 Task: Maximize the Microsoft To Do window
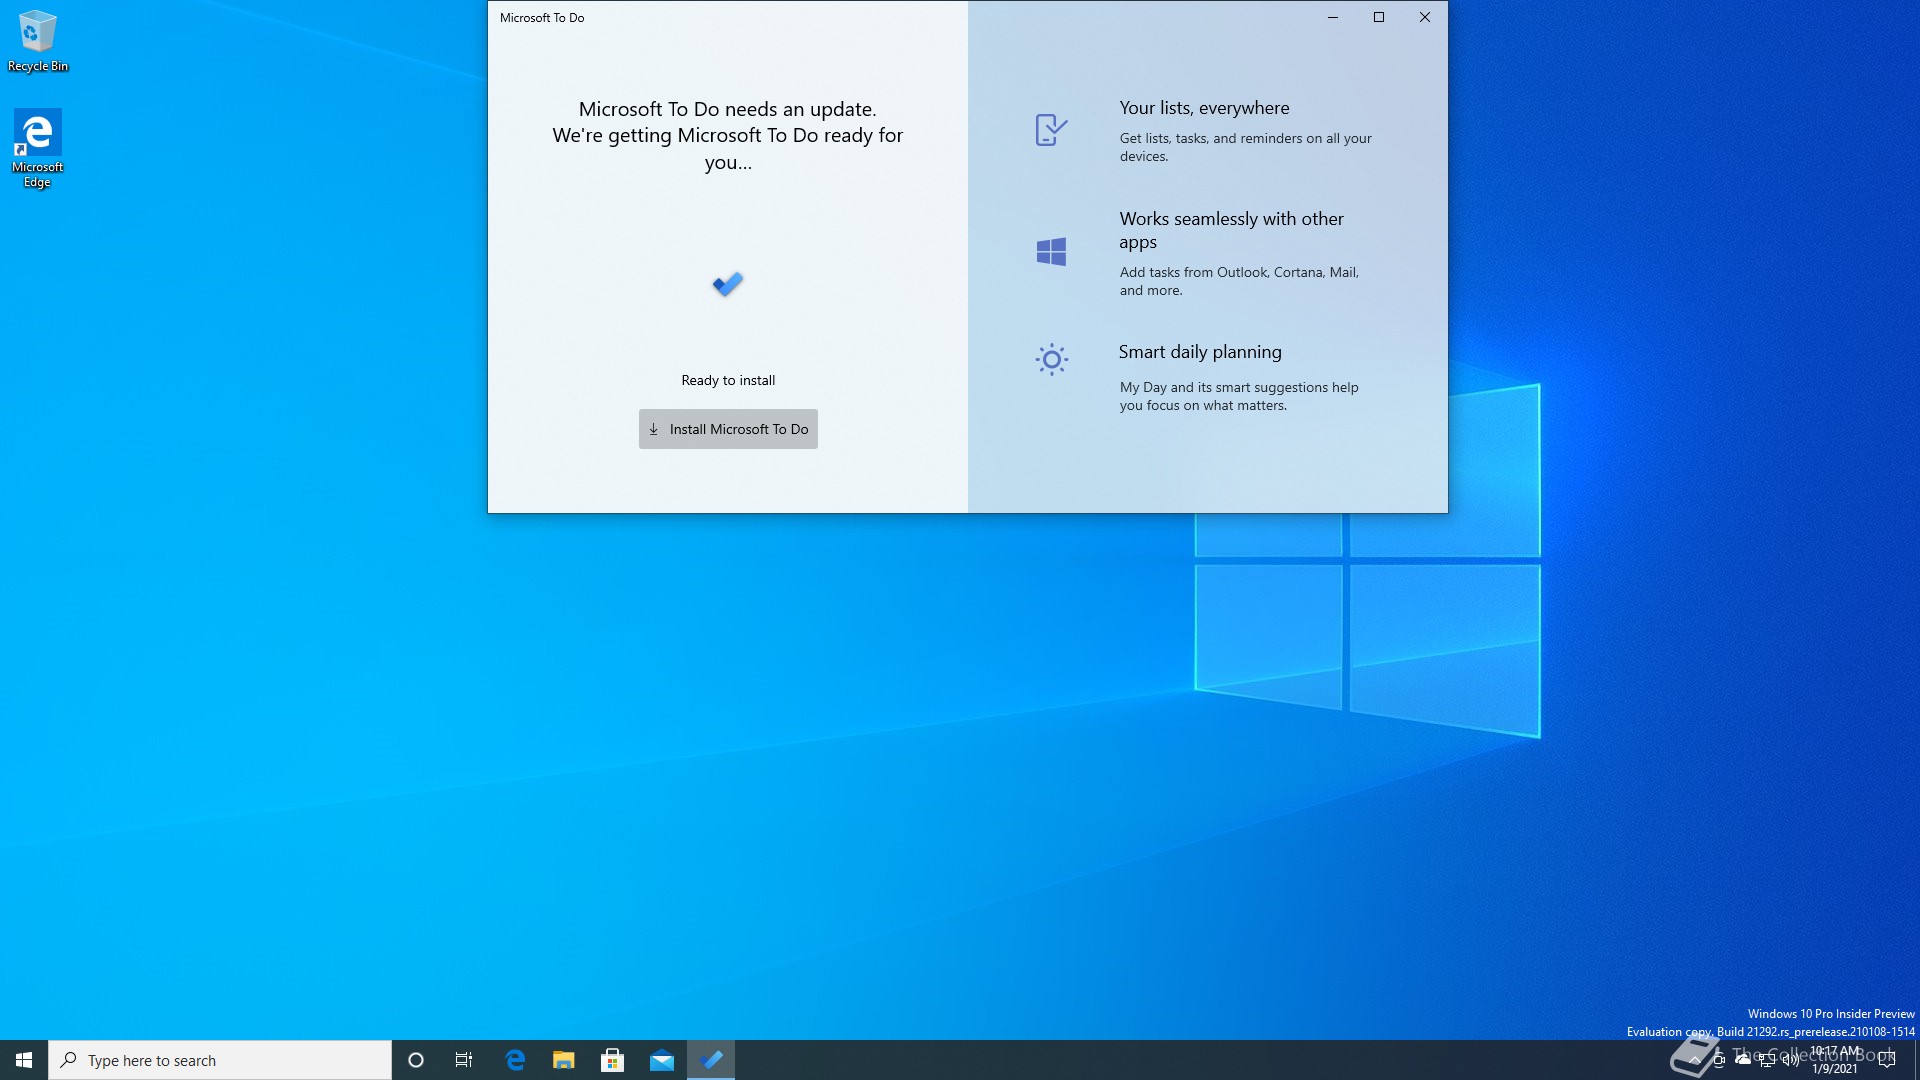(x=1379, y=17)
